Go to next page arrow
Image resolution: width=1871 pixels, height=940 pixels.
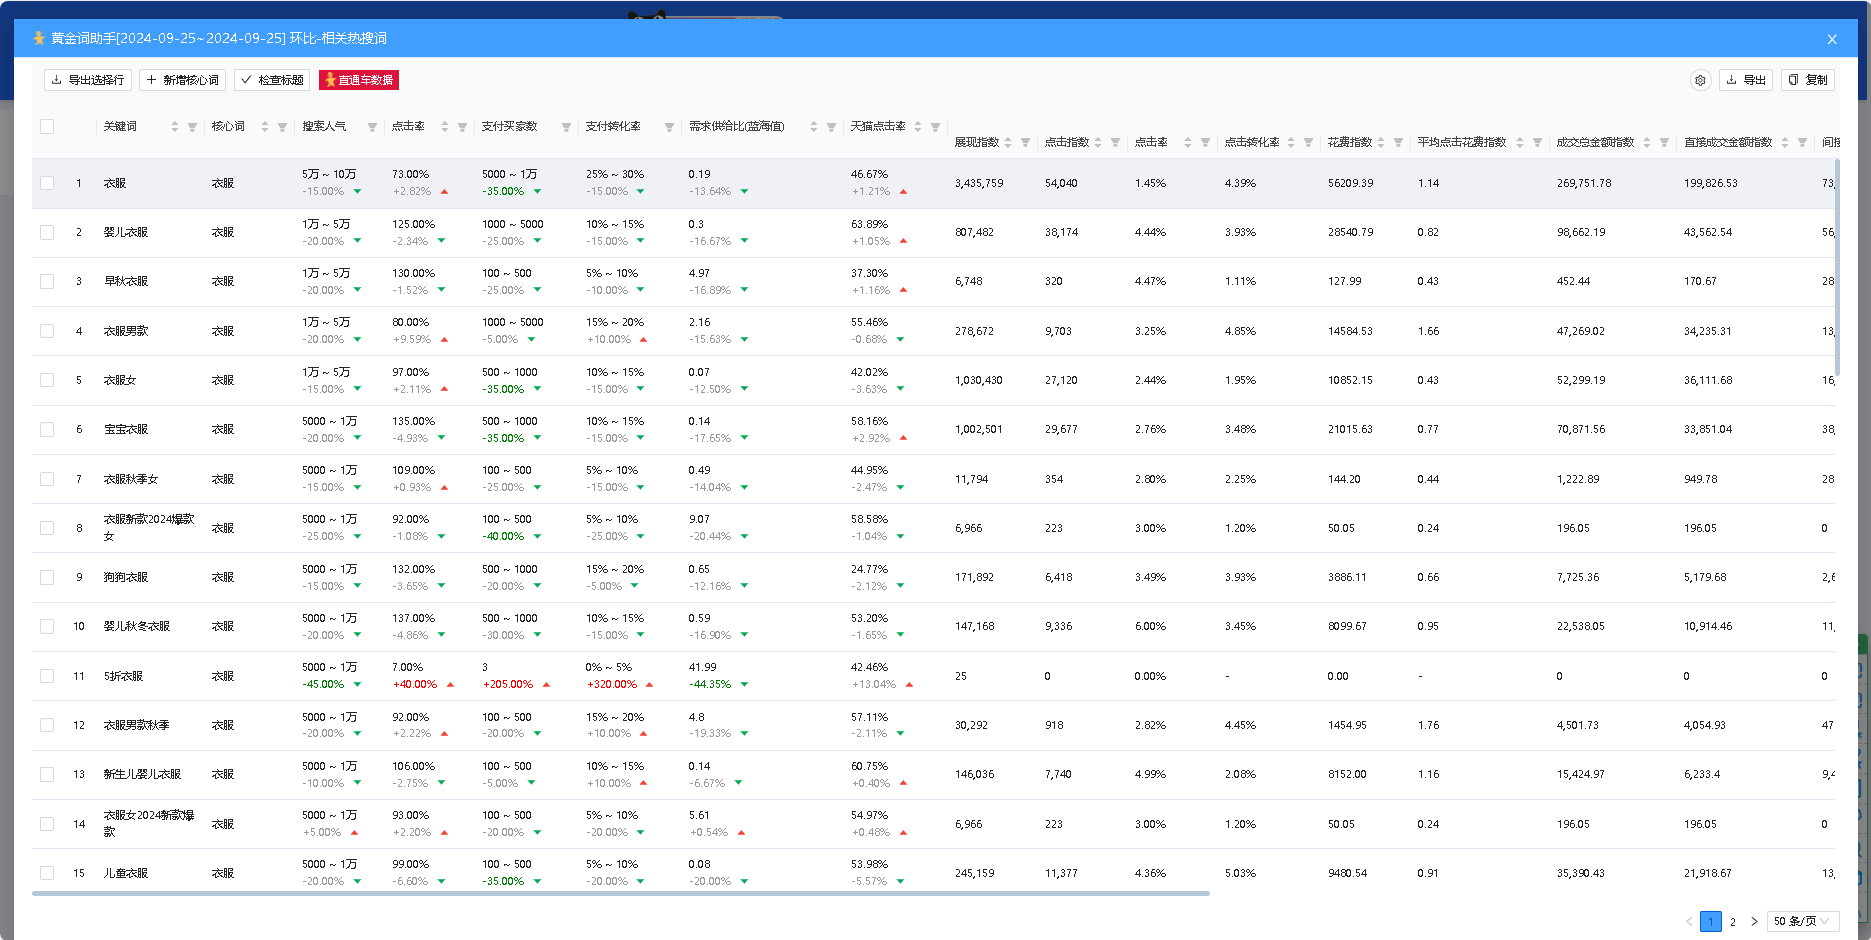point(1754,922)
